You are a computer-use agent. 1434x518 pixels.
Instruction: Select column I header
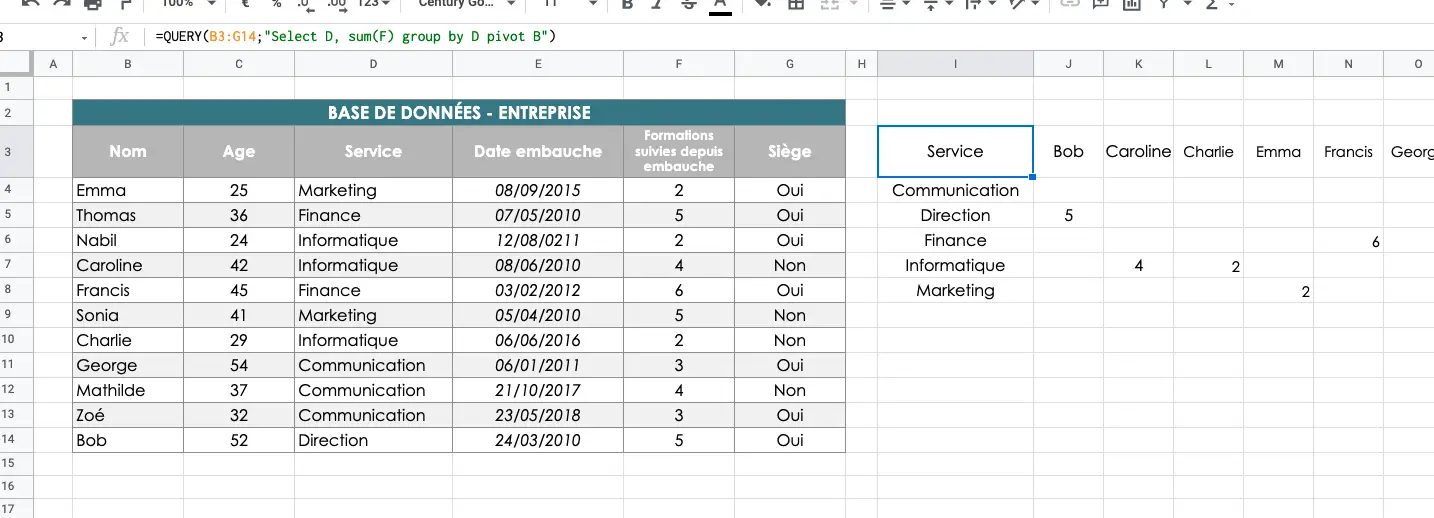tap(955, 64)
